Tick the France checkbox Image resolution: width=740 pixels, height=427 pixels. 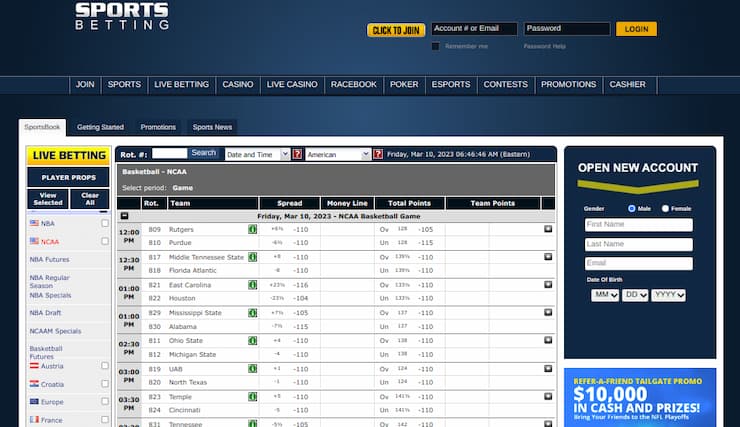click(105, 419)
